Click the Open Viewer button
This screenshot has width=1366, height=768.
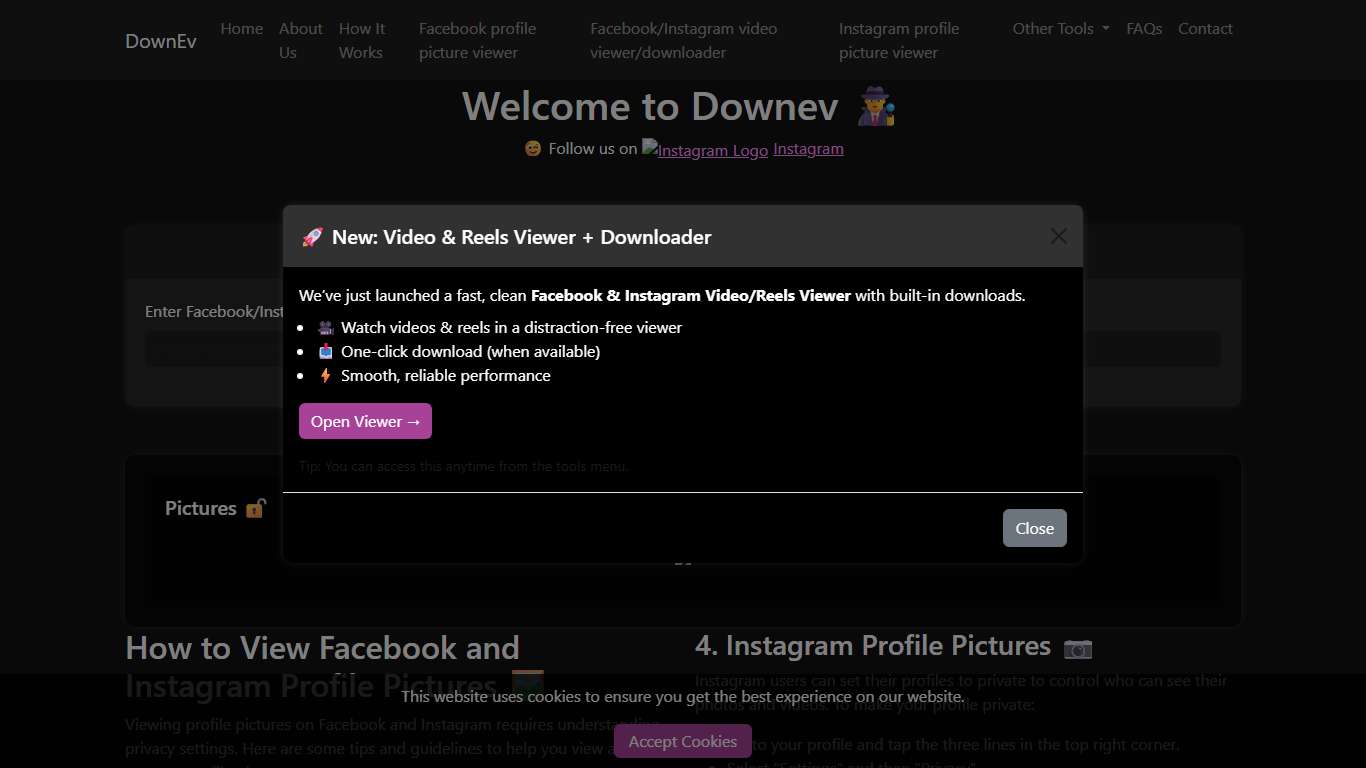pyautogui.click(x=365, y=421)
